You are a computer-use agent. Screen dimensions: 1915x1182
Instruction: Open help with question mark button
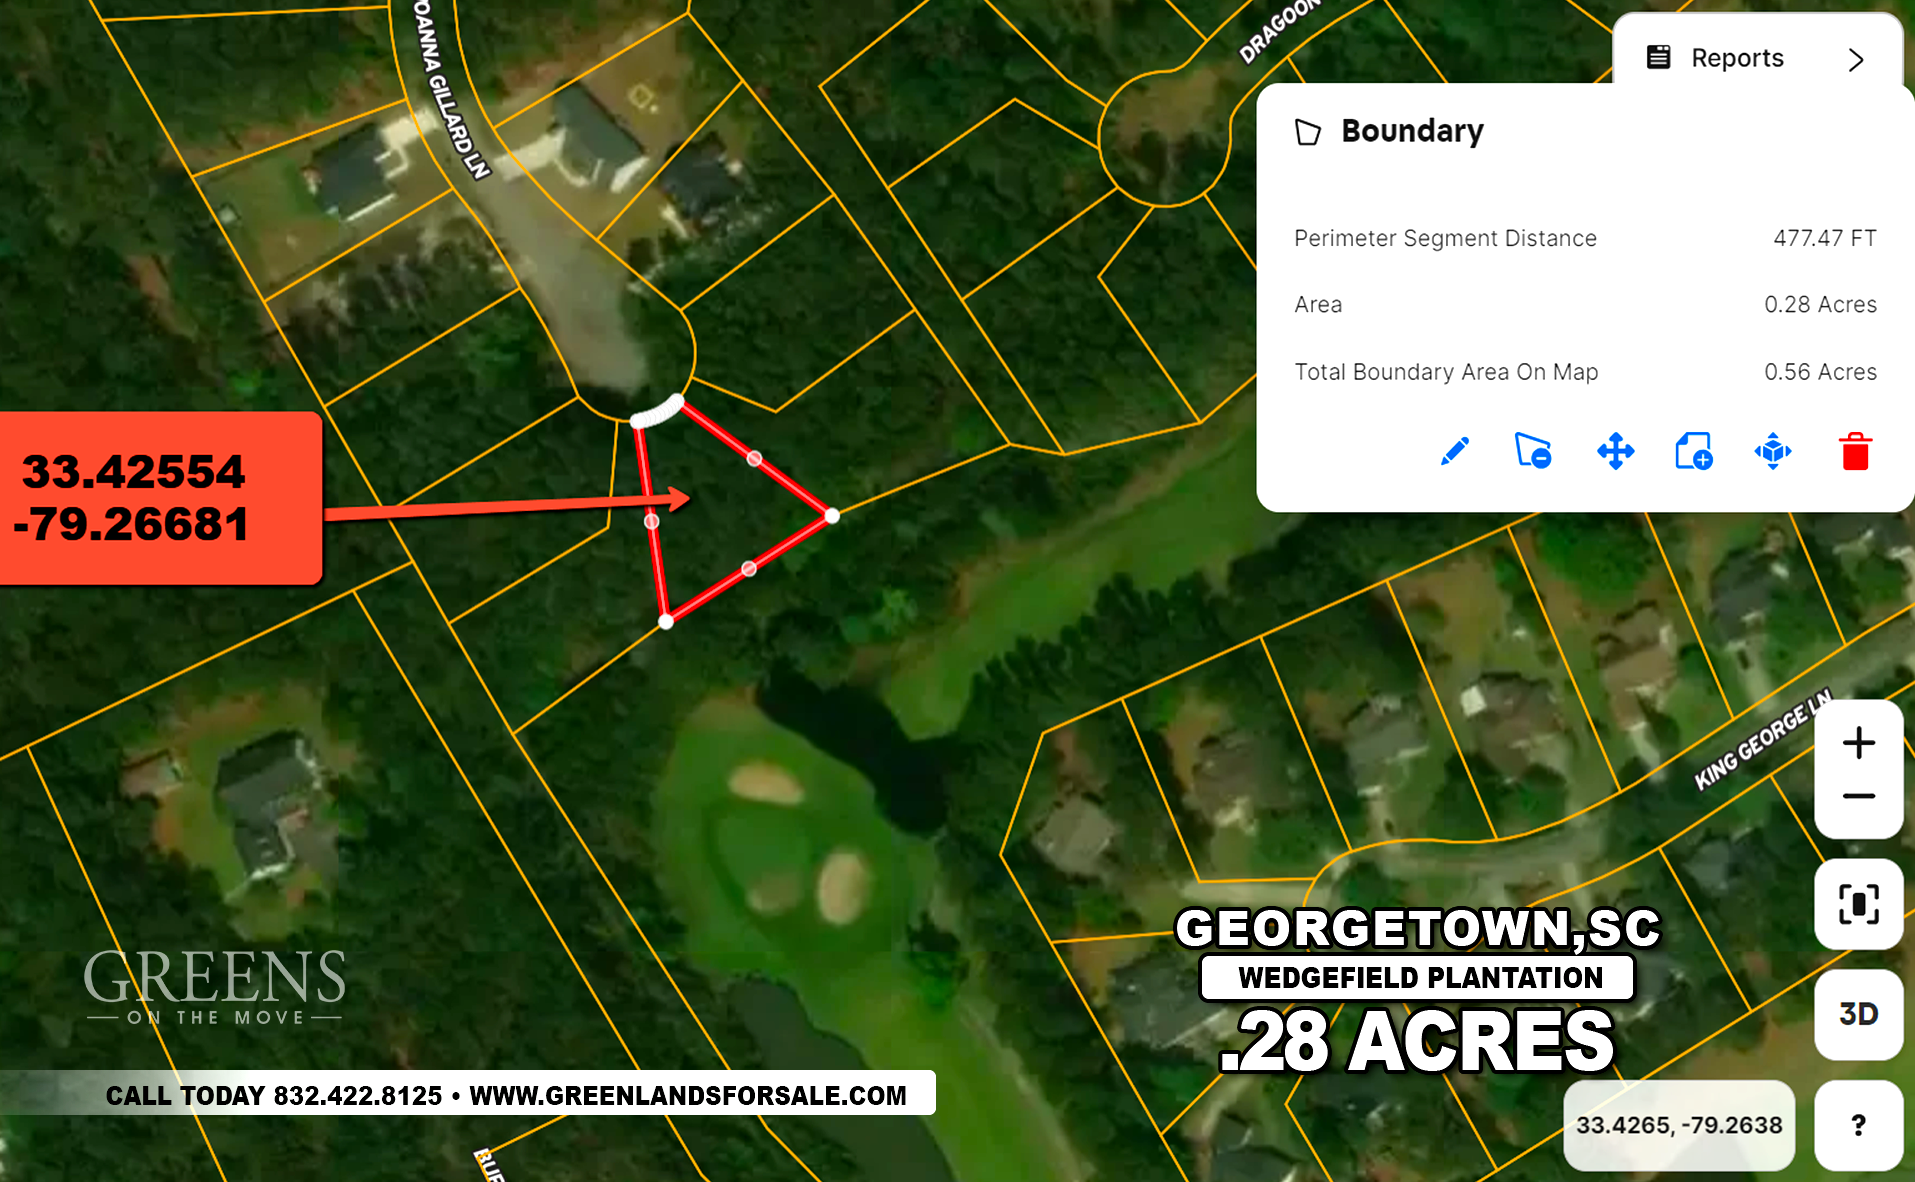pos(1859,1125)
